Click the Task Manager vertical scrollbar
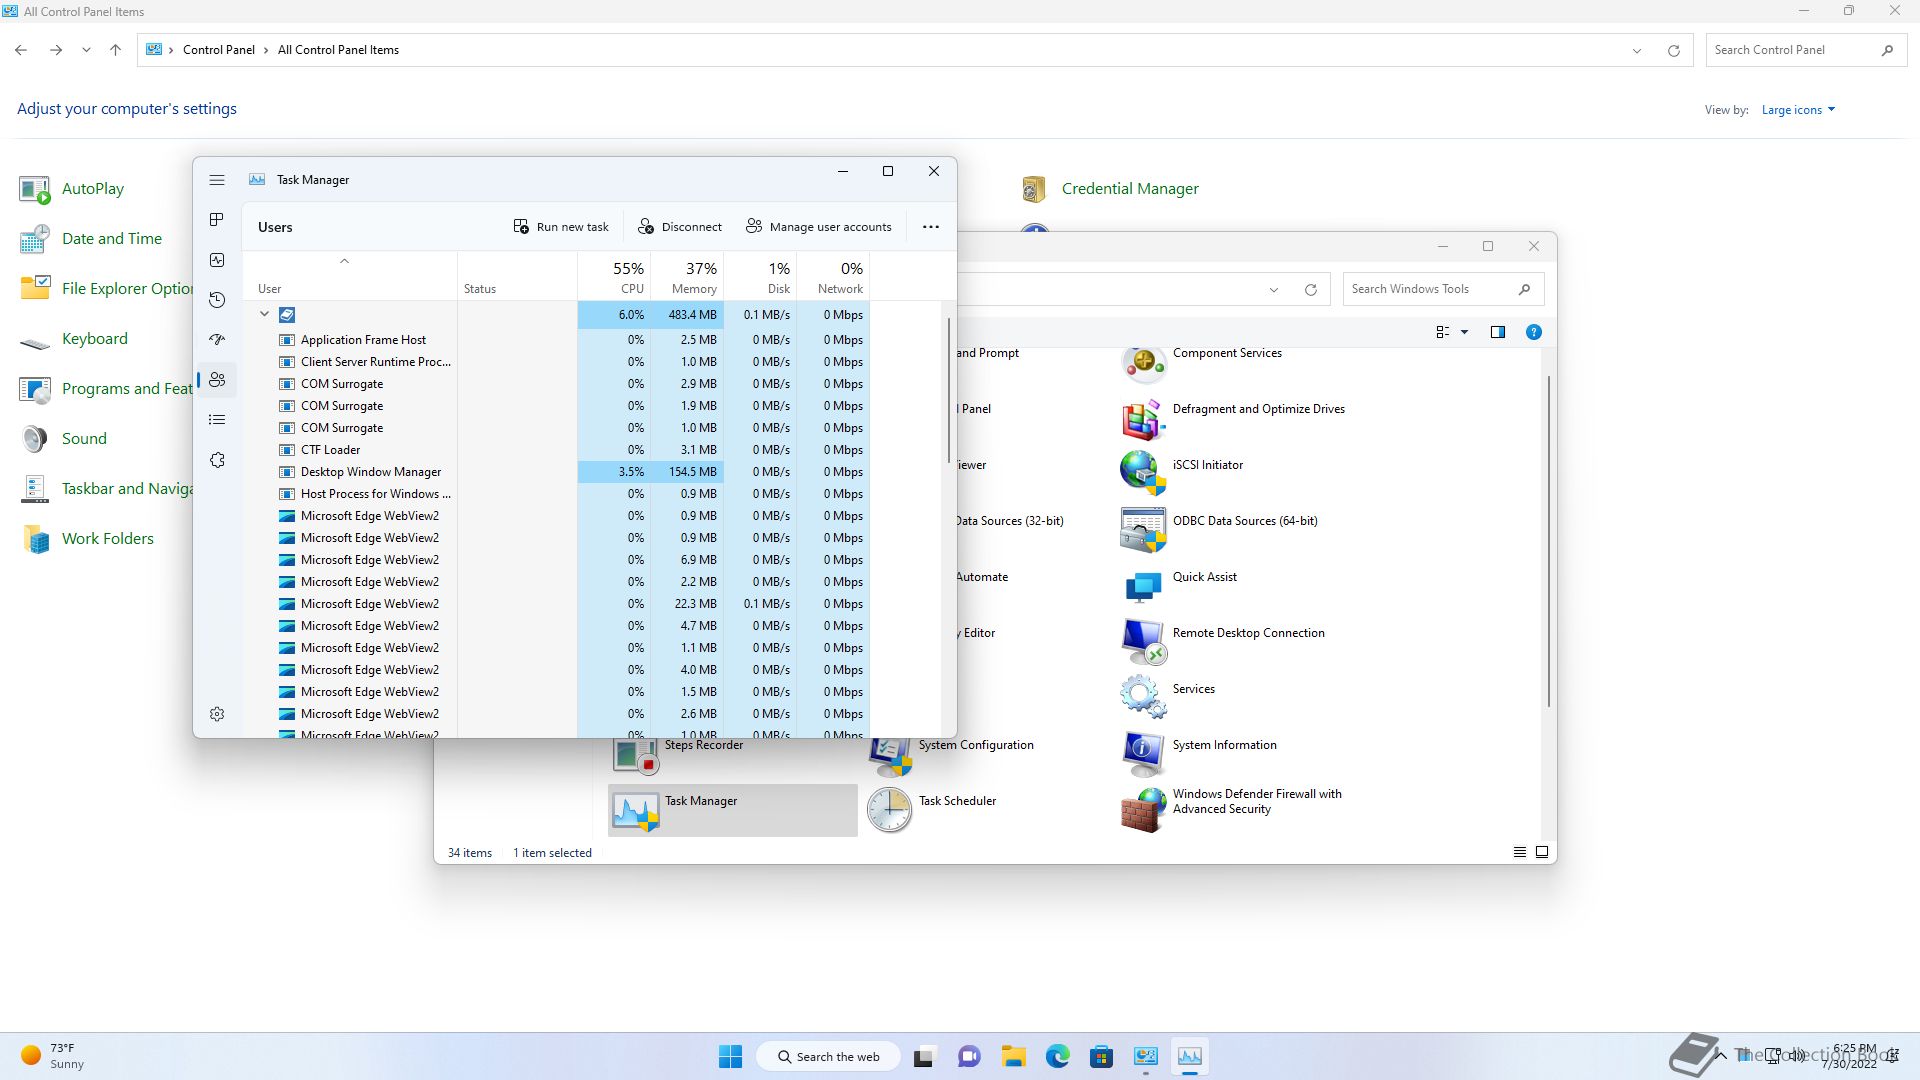1920x1080 pixels. coord(948,390)
